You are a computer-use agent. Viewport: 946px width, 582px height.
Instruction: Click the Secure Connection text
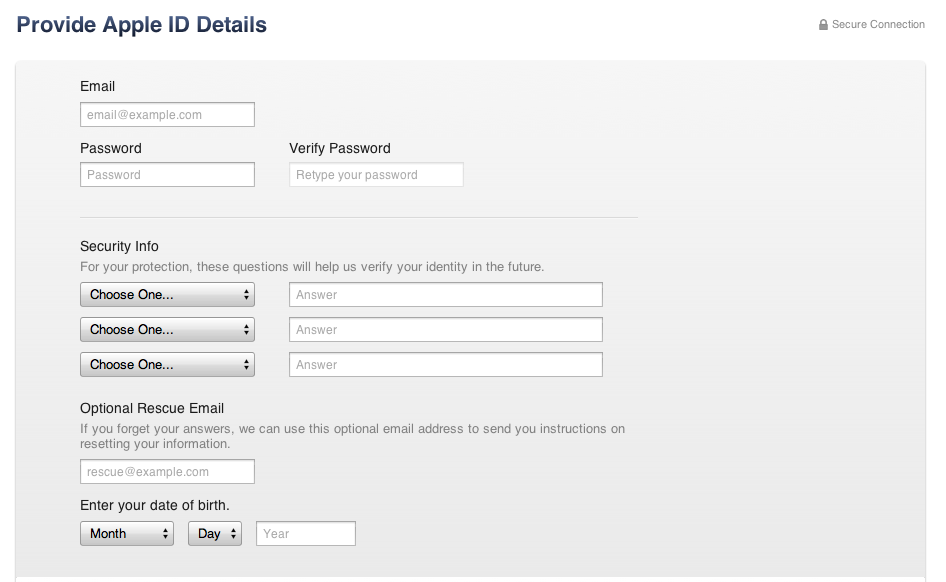(878, 25)
